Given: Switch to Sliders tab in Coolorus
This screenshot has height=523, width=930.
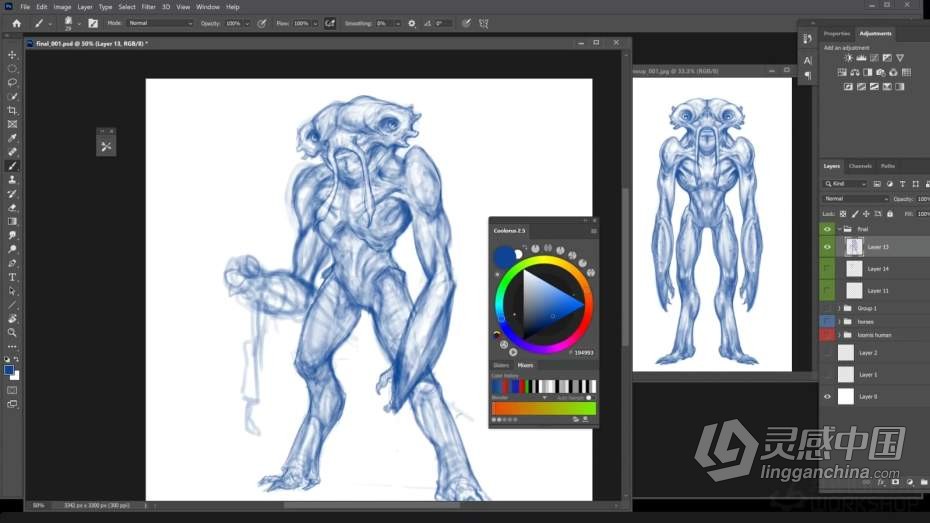Looking at the screenshot, I should (x=501, y=365).
